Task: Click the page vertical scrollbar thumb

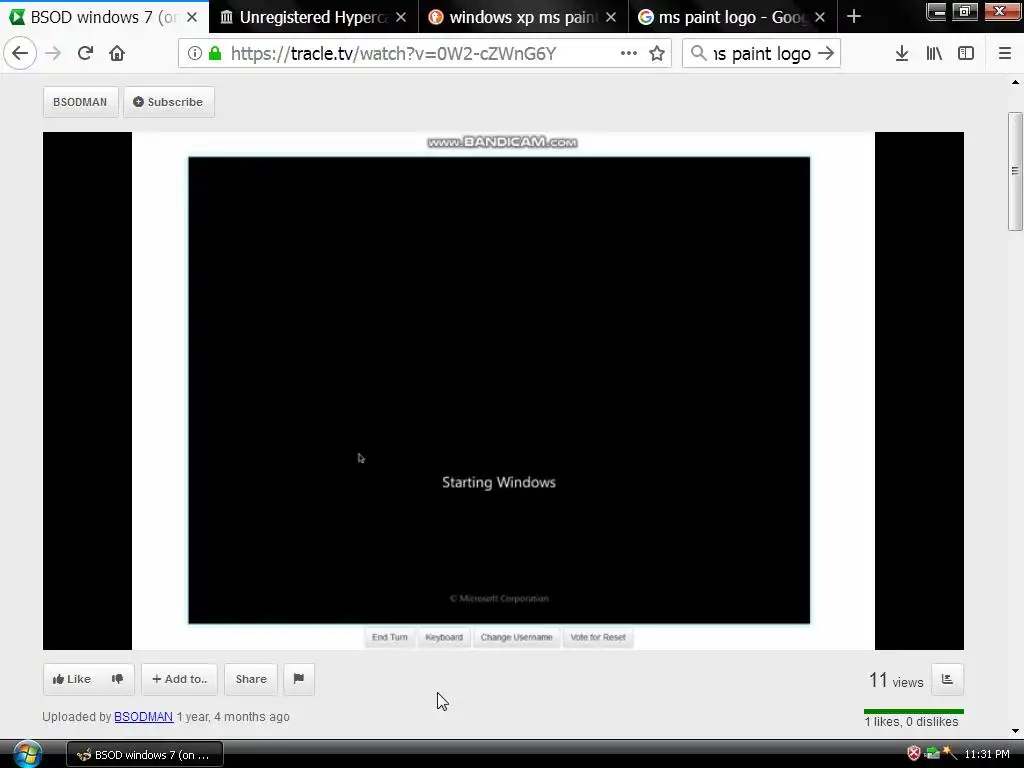Action: coord(1015,171)
